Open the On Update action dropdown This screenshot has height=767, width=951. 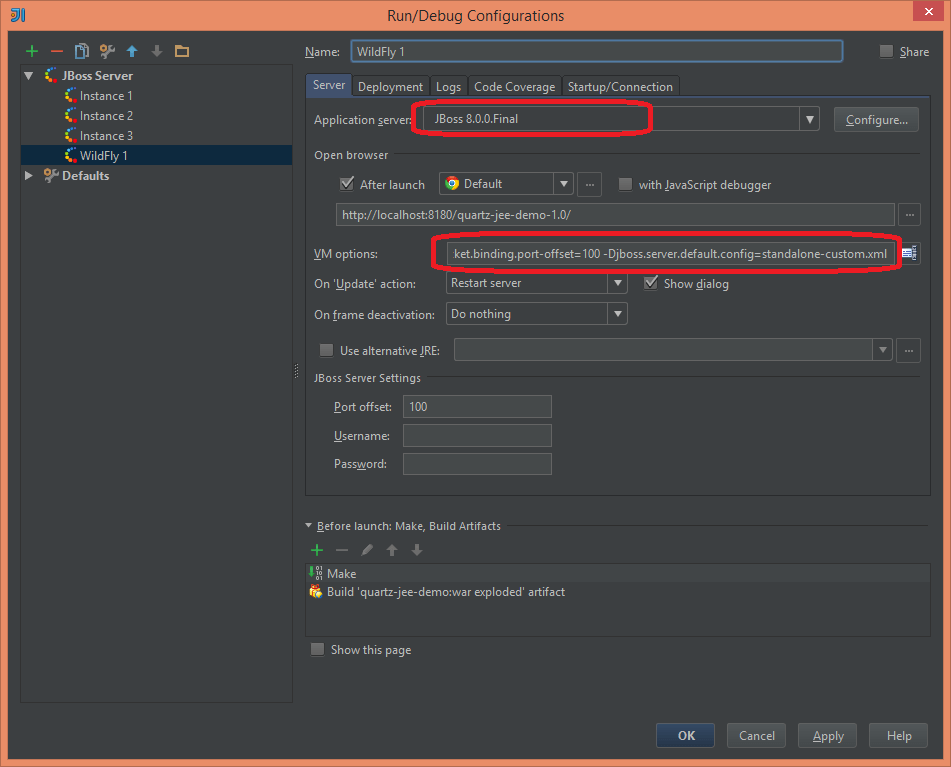617,284
